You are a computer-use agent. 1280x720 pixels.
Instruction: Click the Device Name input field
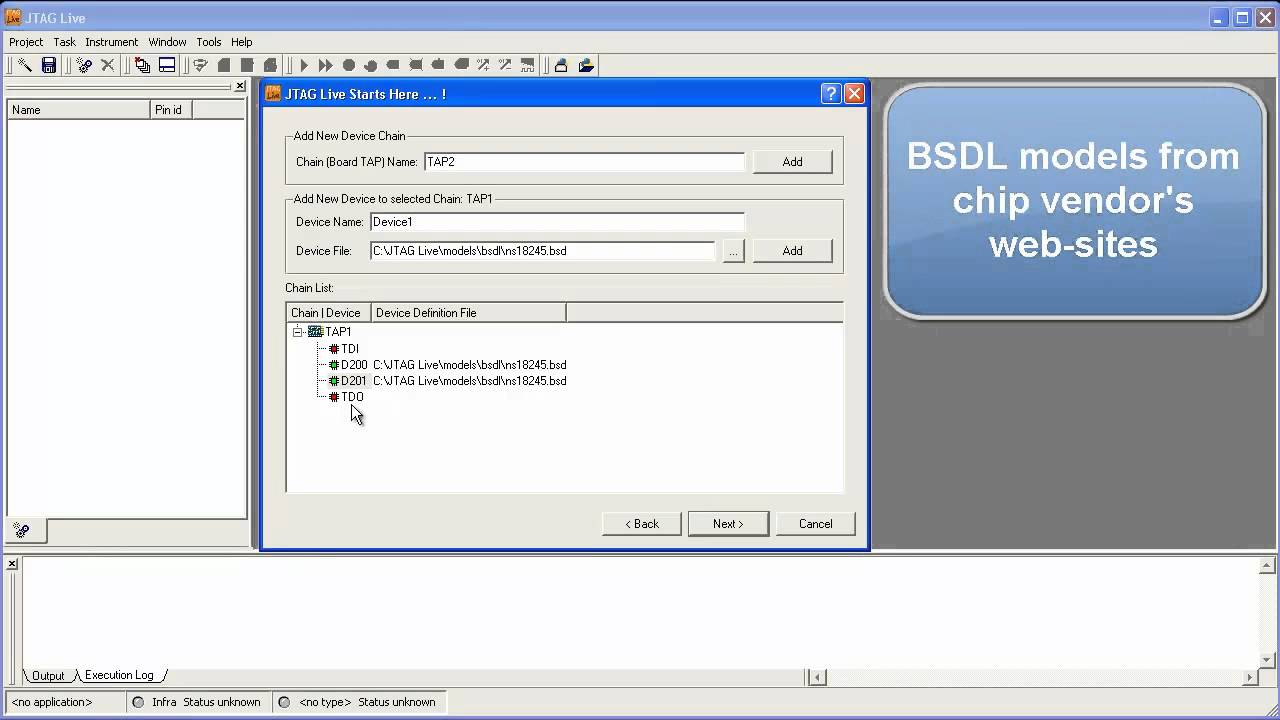point(557,222)
